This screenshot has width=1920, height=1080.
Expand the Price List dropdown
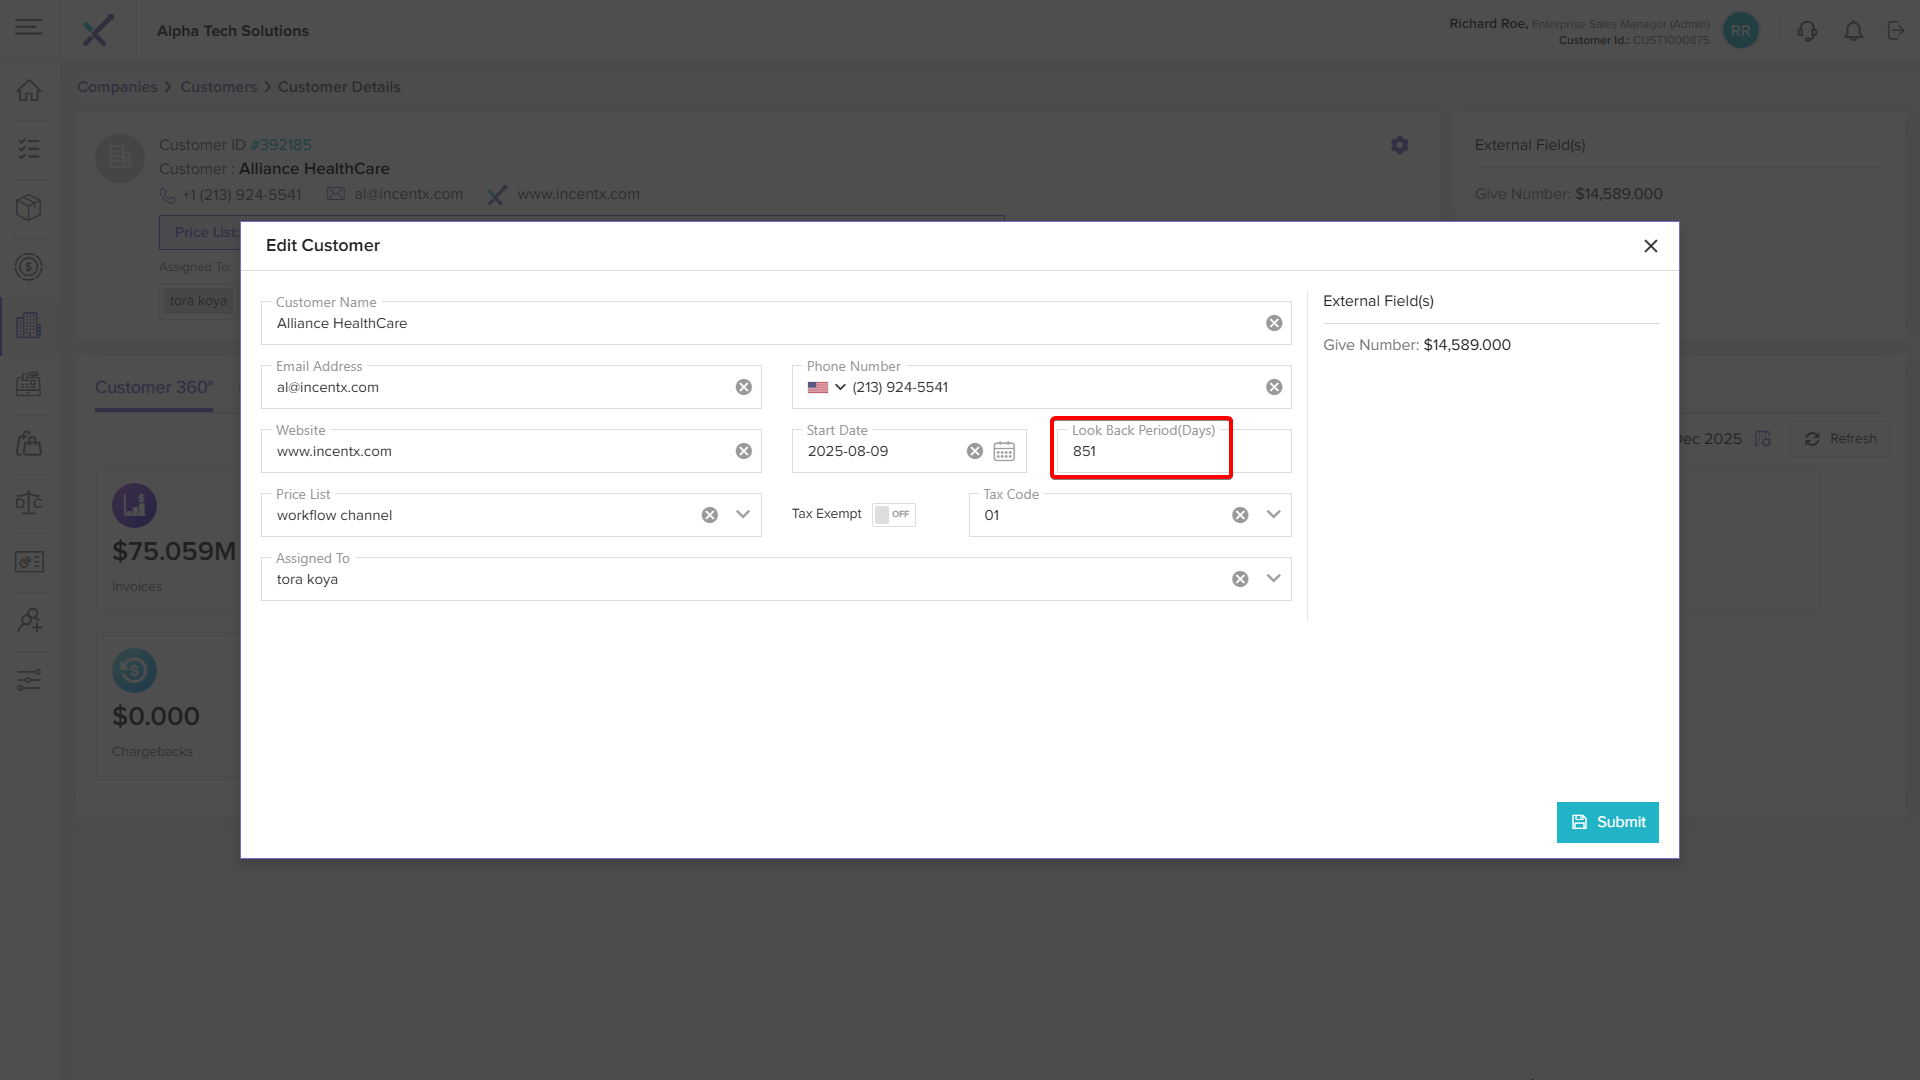[x=743, y=514]
